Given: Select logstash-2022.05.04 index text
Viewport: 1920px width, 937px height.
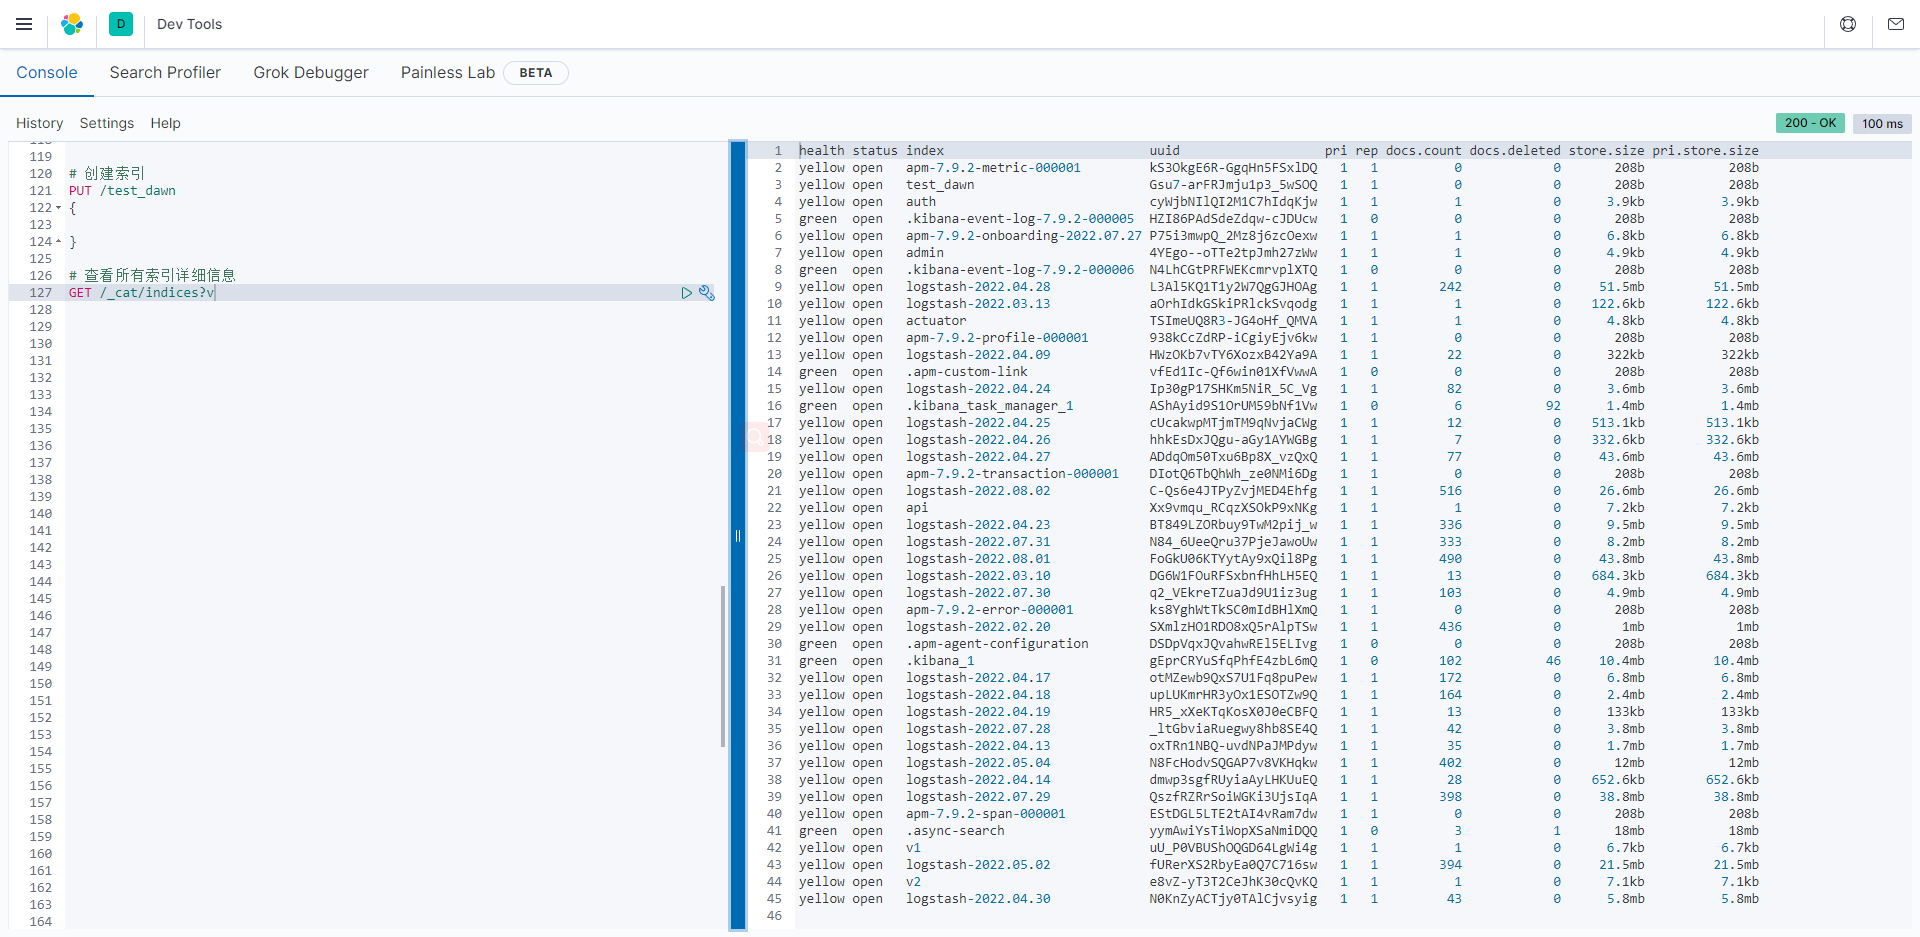Looking at the screenshot, I should [978, 763].
